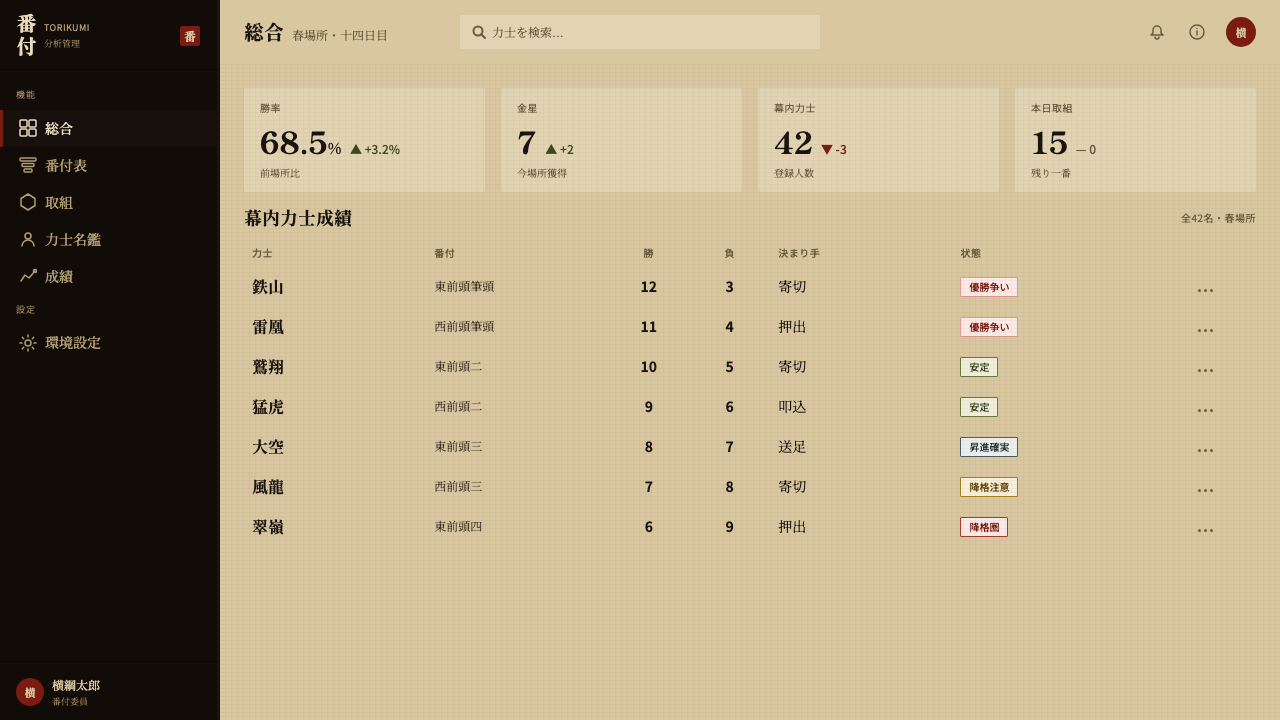Viewport: 1280px width, 720px height.
Task: Focus the 力士を検索 search field
Action: 640,32
